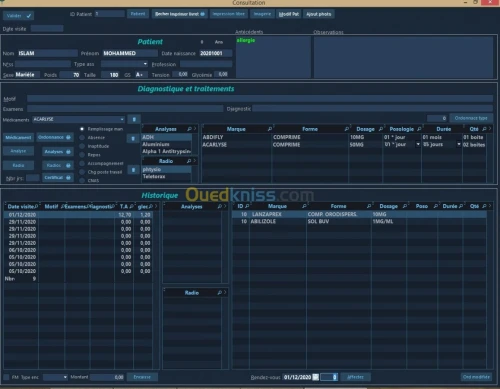Open the Médicaments ACARLYSE dropdown

click(122, 119)
